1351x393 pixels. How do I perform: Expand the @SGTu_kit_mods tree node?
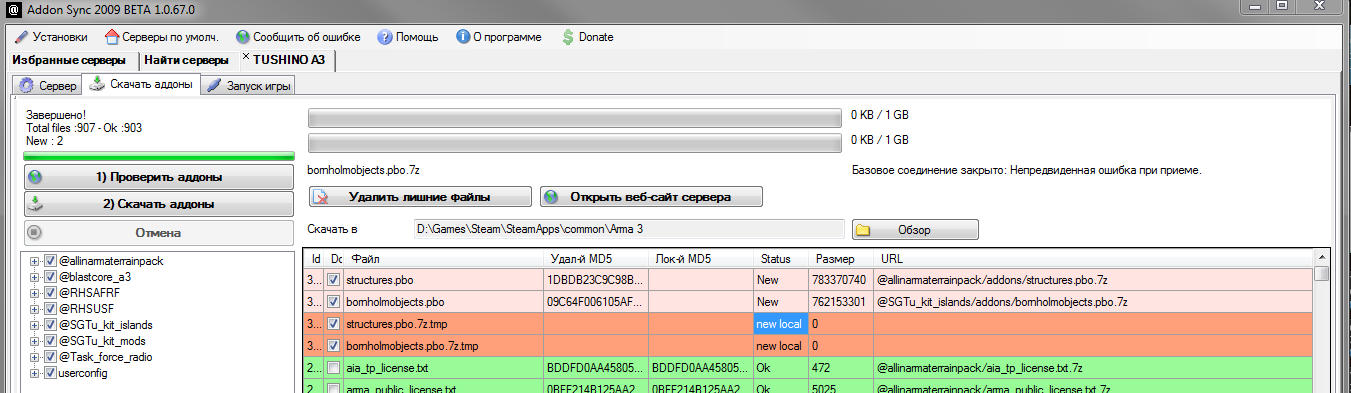(35, 341)
